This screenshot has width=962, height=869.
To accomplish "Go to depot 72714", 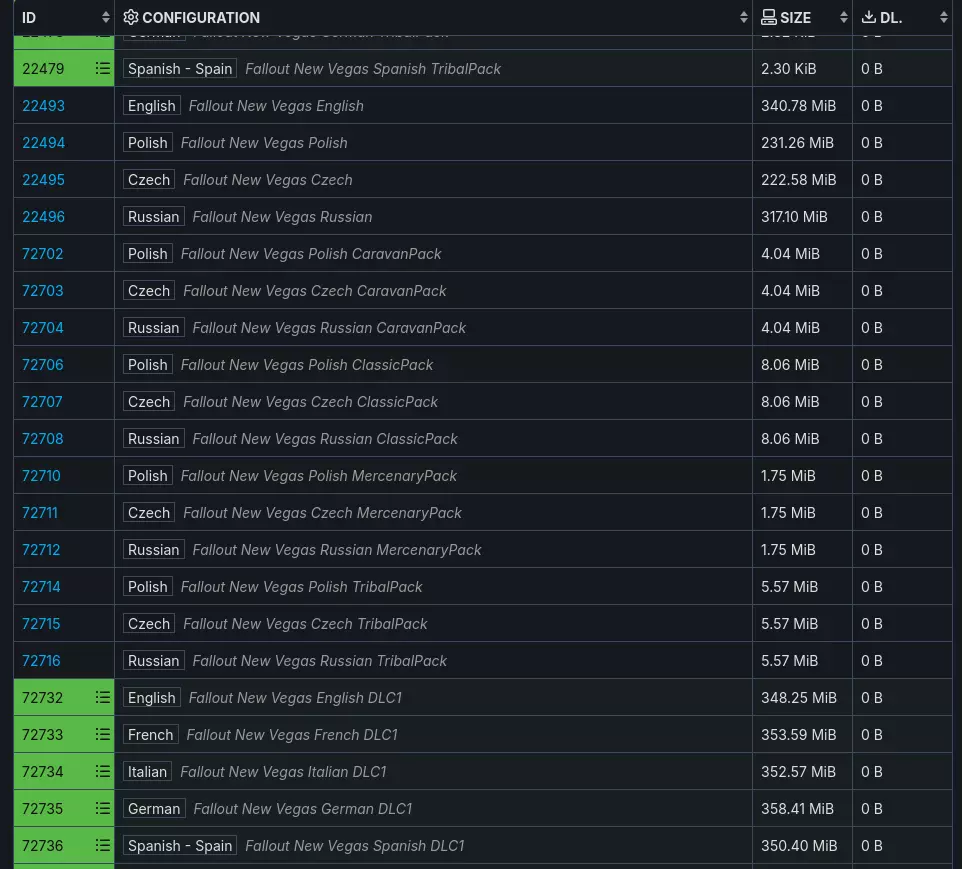I will click(x=41, y=587).
